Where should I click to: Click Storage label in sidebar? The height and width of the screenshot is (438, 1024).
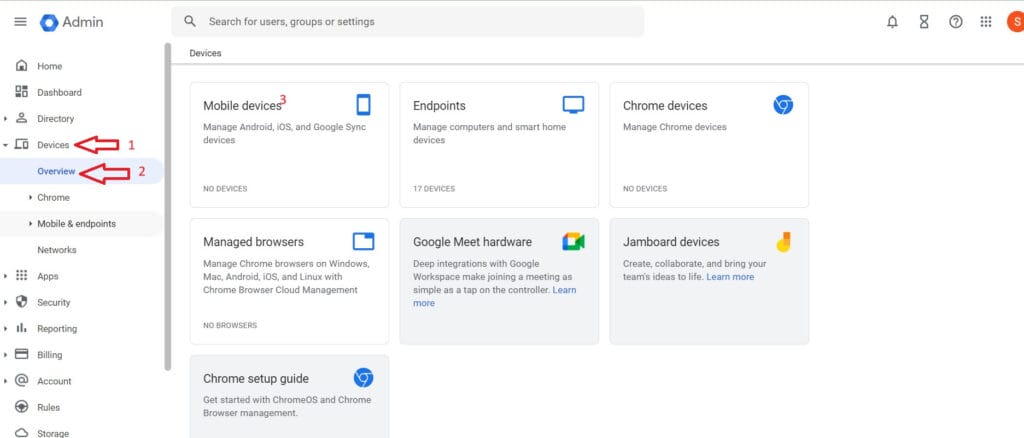[53, 433]
